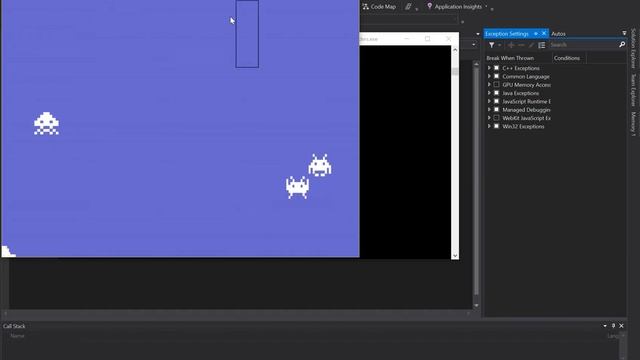Expand the GPU Memory Access node

489,84
